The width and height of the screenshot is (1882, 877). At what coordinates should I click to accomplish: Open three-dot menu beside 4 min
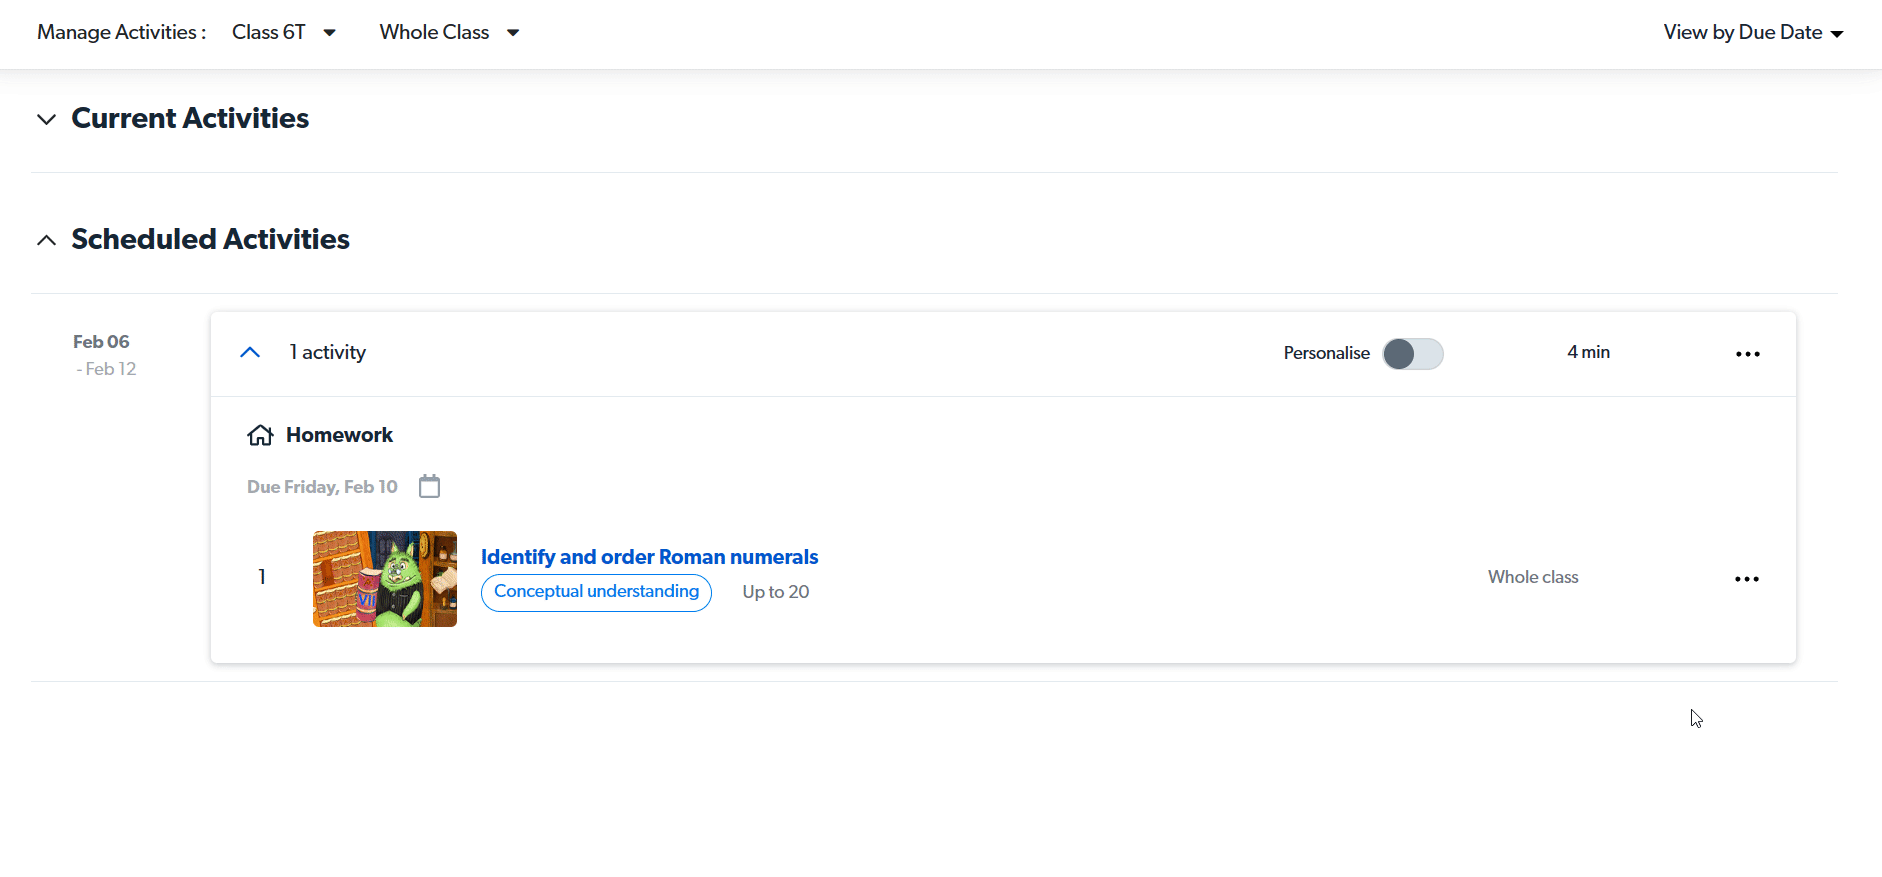[x=1747, y=354]
